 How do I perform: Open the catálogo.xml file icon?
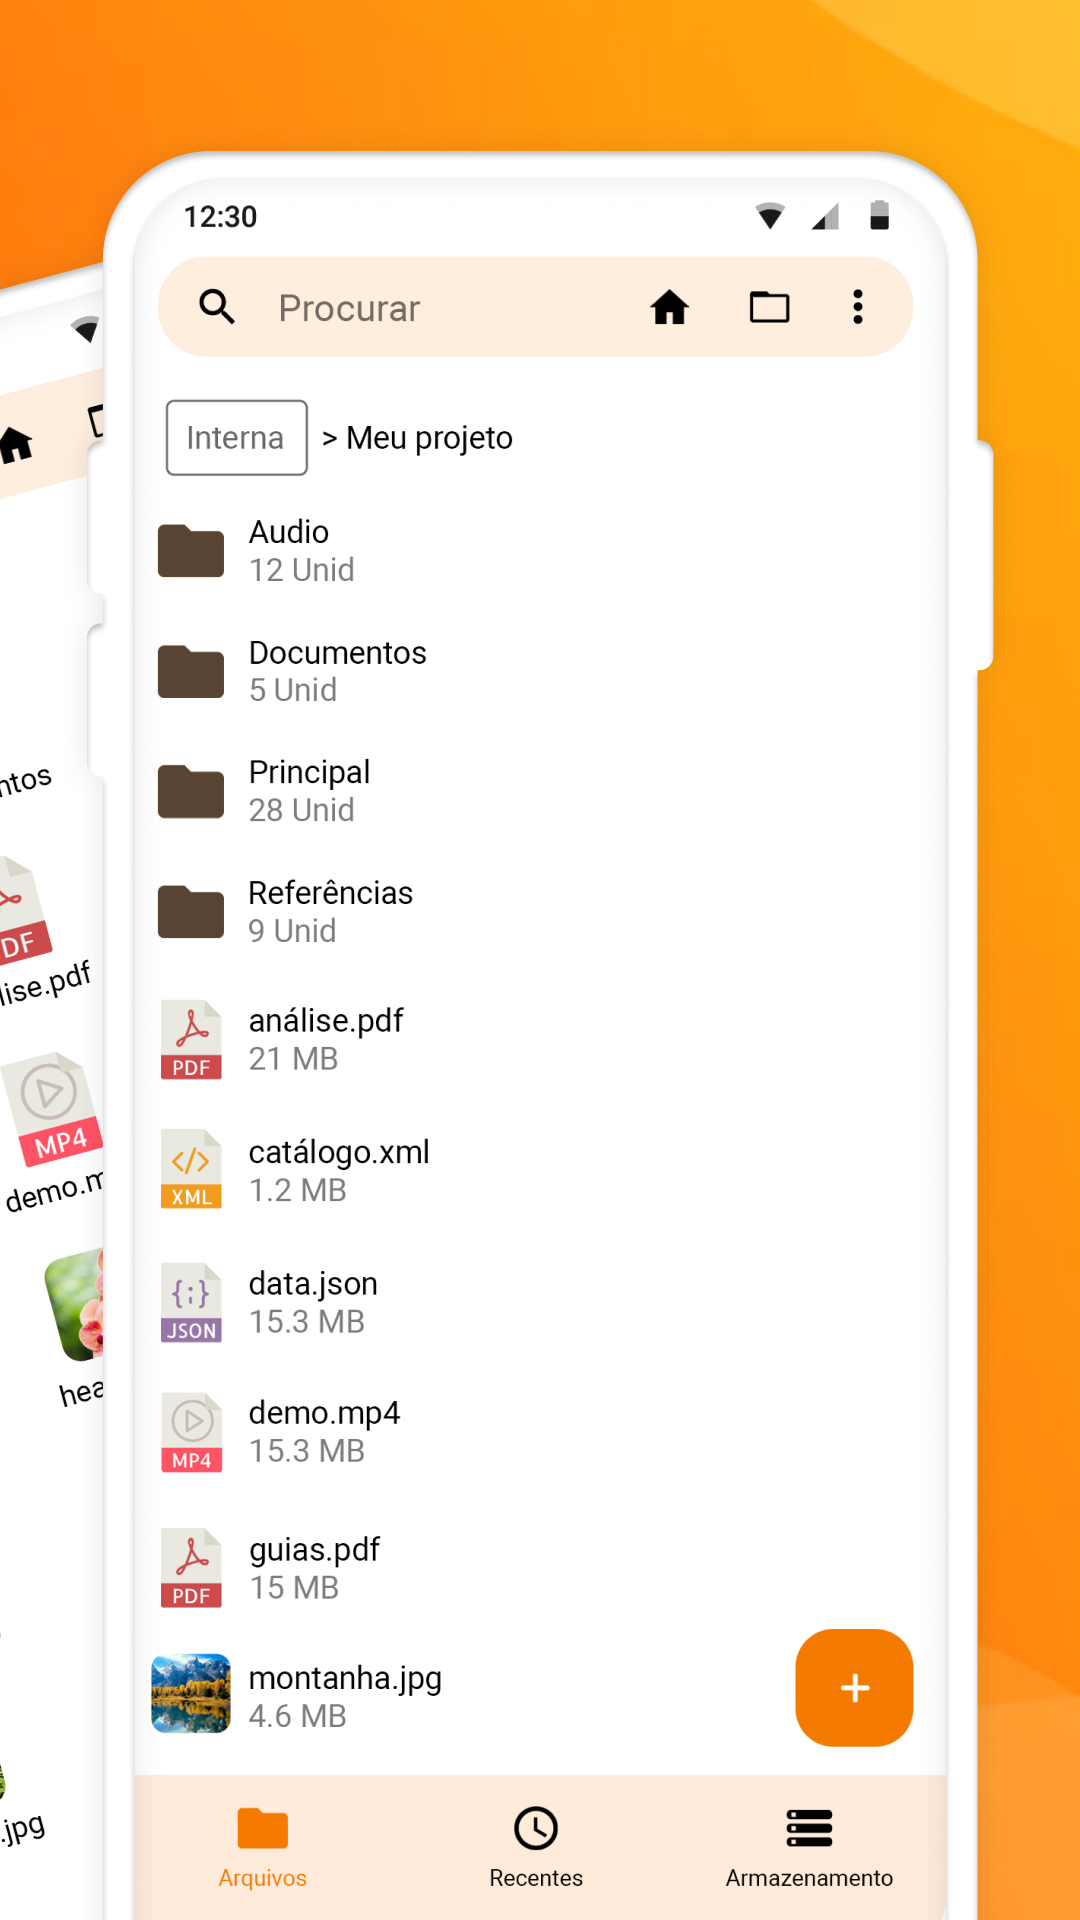tap(191, 1169)
